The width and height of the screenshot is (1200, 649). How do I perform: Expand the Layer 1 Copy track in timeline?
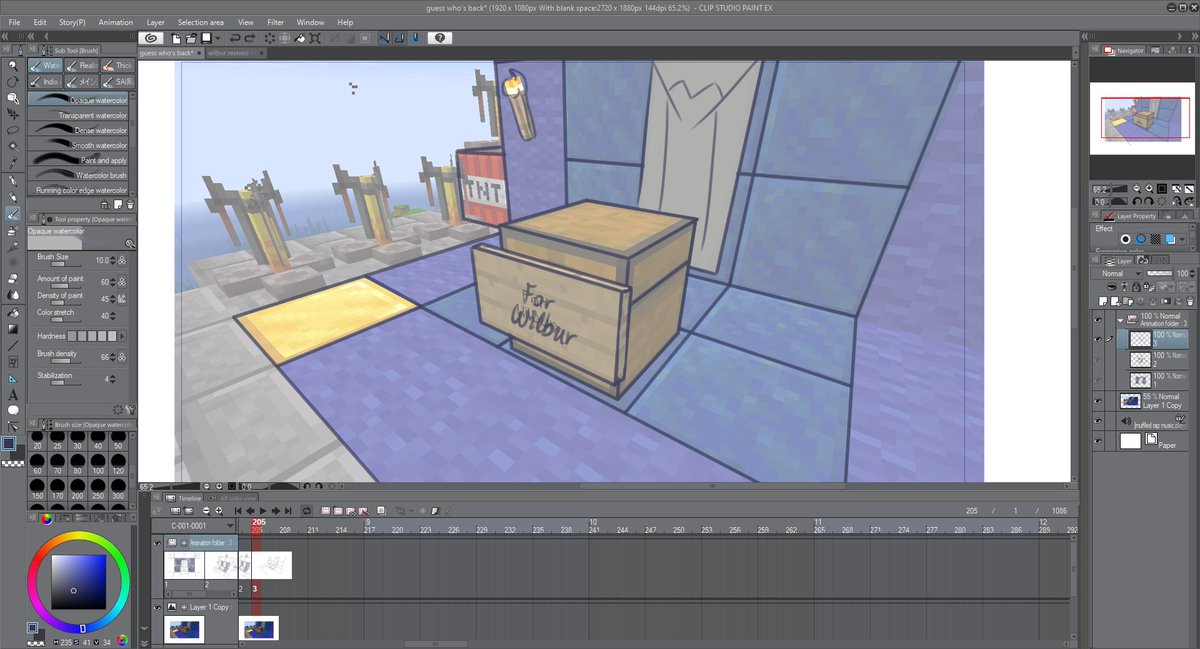pyautogui.click(x=183, y=607)
